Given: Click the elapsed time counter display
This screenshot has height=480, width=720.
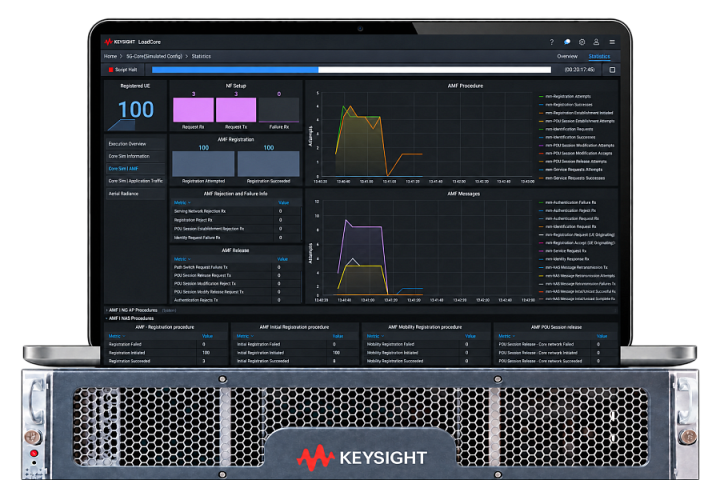Looking at the screenshot, I should coord(579,70).
